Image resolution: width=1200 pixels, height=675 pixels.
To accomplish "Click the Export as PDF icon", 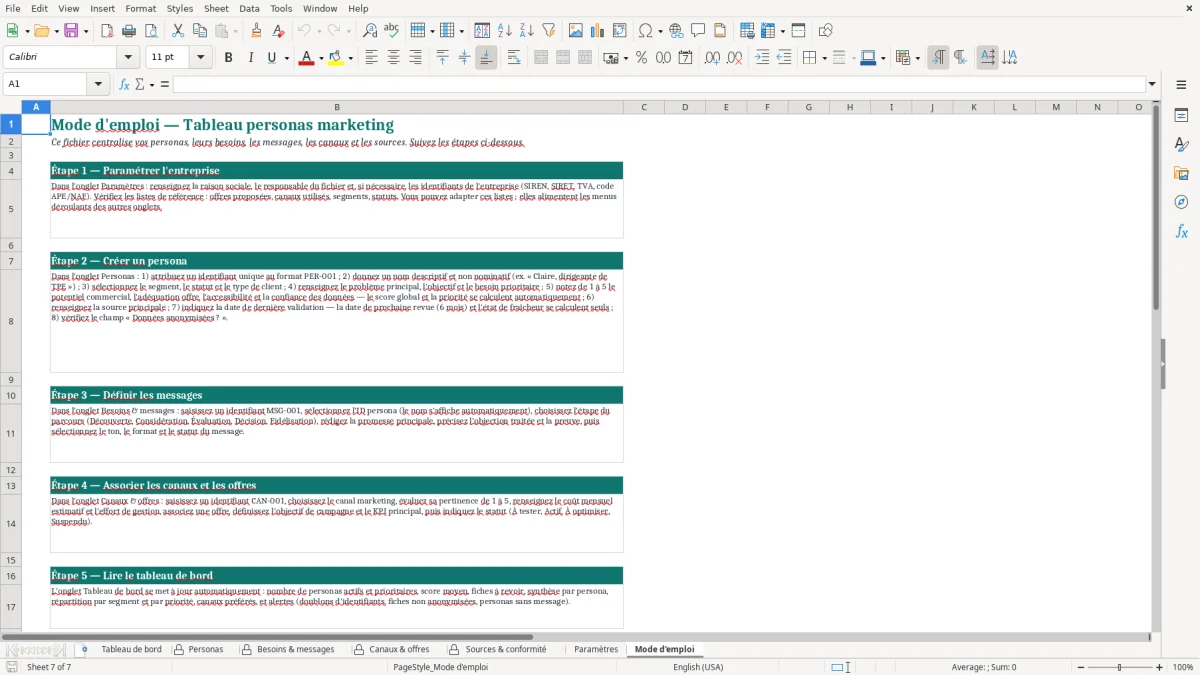I will [107, 31].
